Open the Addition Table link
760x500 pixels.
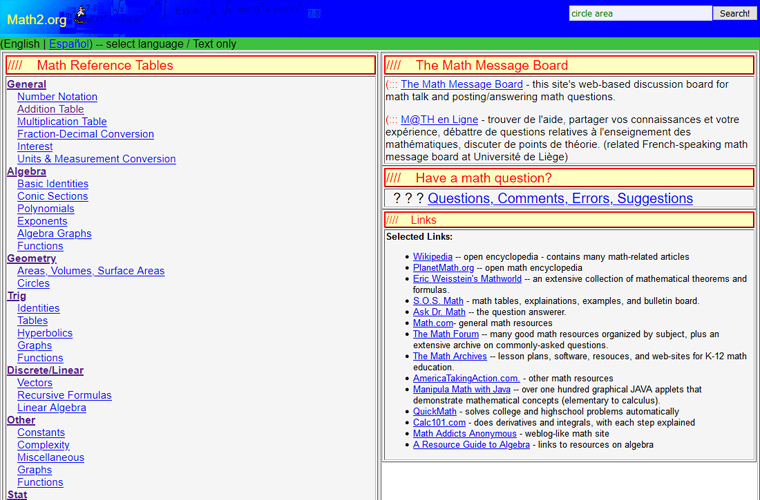pos(50,109)
